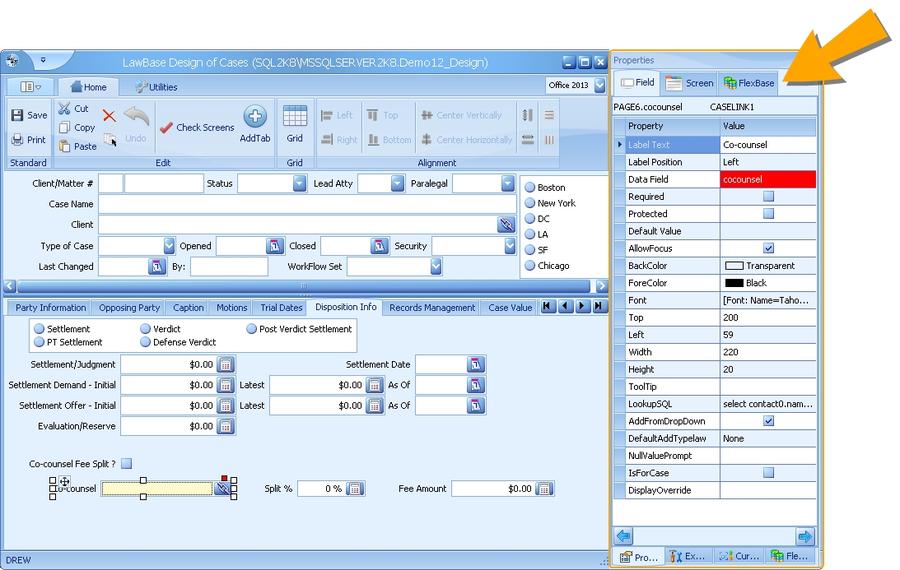Viewport: 900px width, 570px height.
Task: Open the Party Information tab
Action: tap(51, 308)
